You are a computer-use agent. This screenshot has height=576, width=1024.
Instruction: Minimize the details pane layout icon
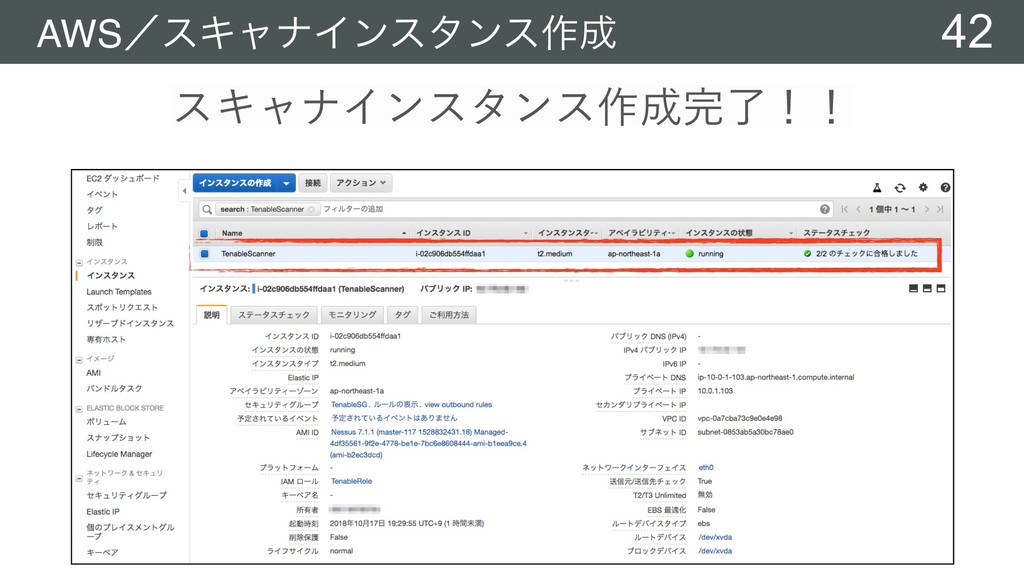tap(913, 288)
